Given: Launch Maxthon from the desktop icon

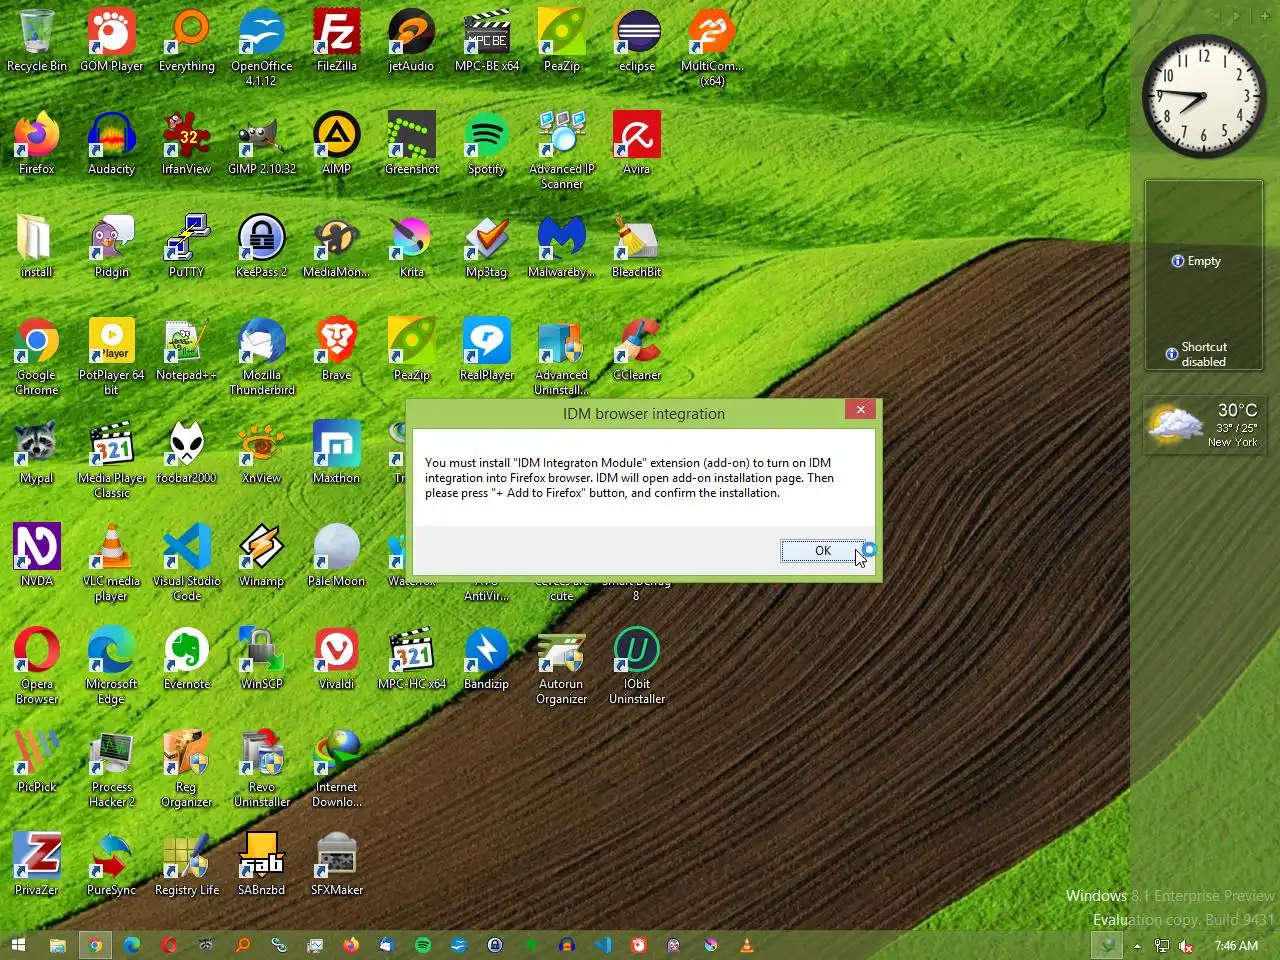Looking at the screenshot, I should click(x=337, y=453).
